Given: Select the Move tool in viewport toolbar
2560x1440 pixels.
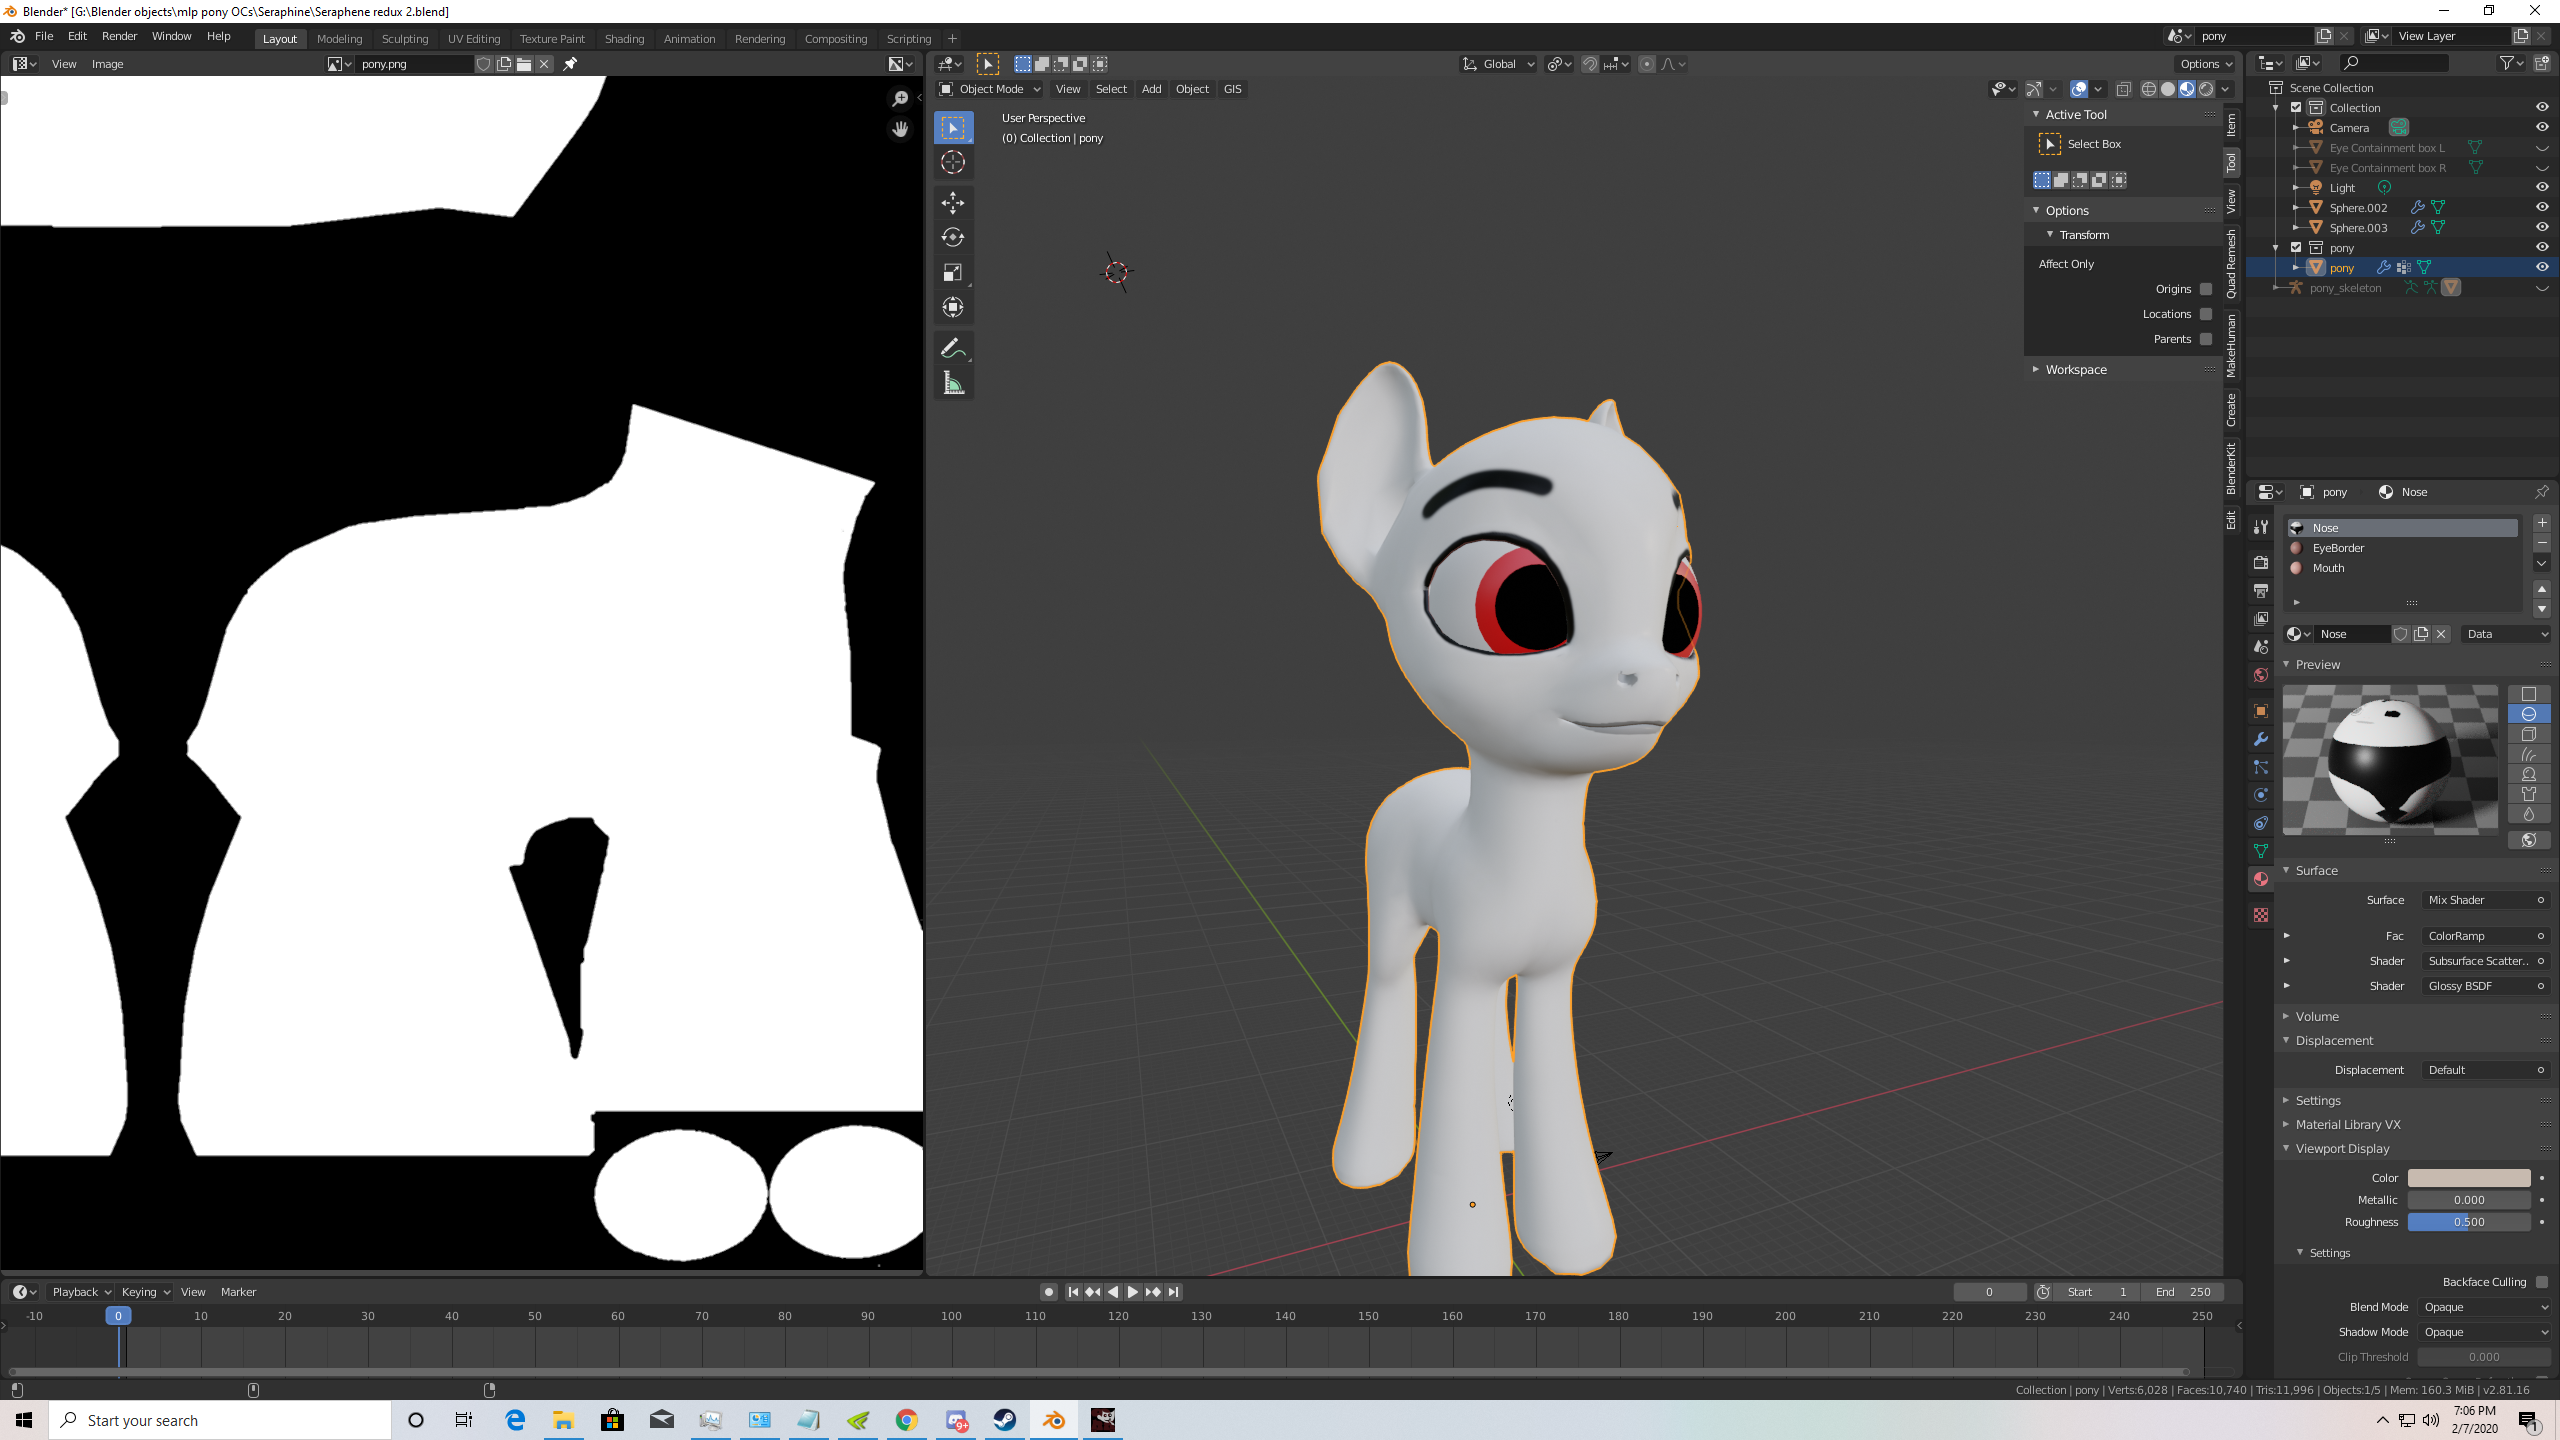Looking at the screenshot, I should (x=952, y=202).
